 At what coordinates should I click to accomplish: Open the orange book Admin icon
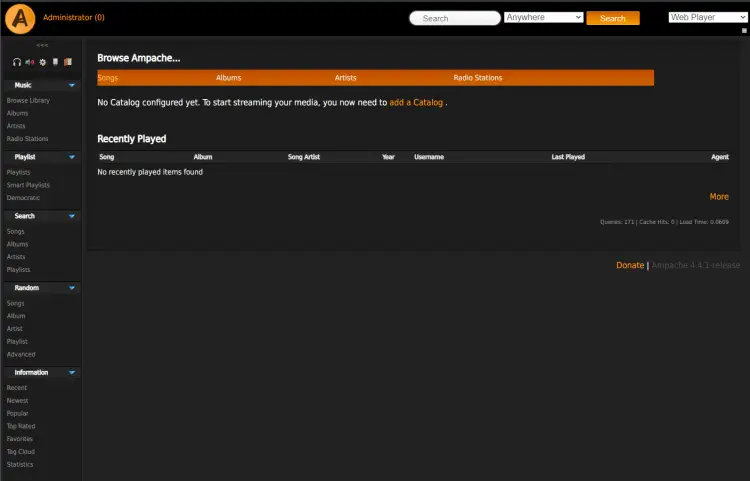(68, 62)
